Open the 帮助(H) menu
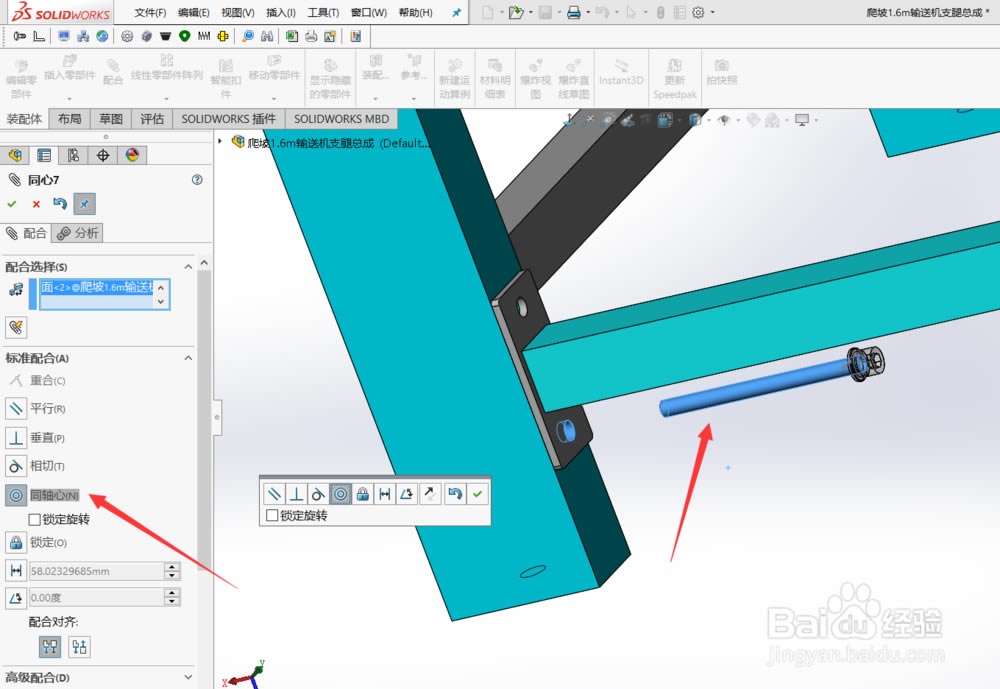Screen dimensions: 1000x689 click(x=415, y=12)
